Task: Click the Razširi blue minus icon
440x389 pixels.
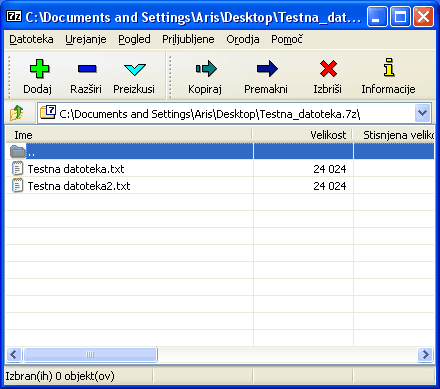Action: click(87, 69)
